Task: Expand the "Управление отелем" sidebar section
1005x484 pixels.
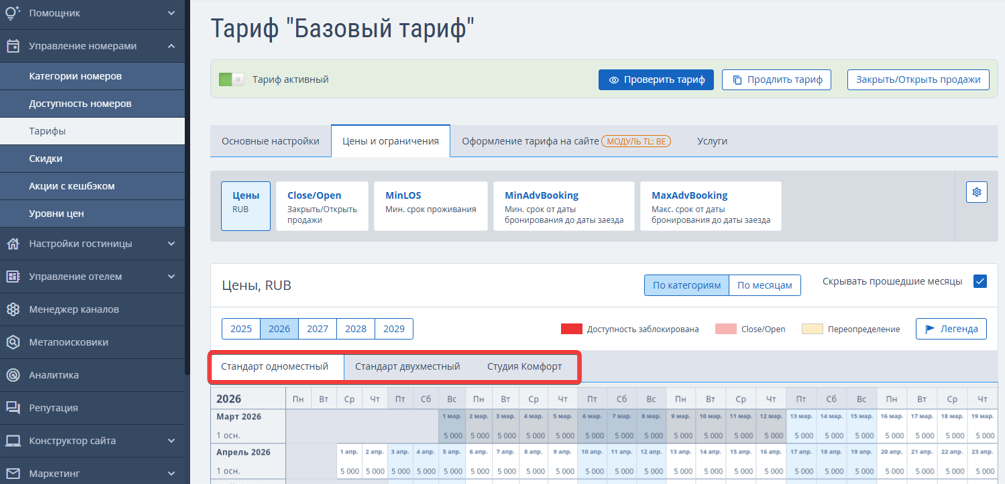Action: pyautogui.click(x=171, y=276)
